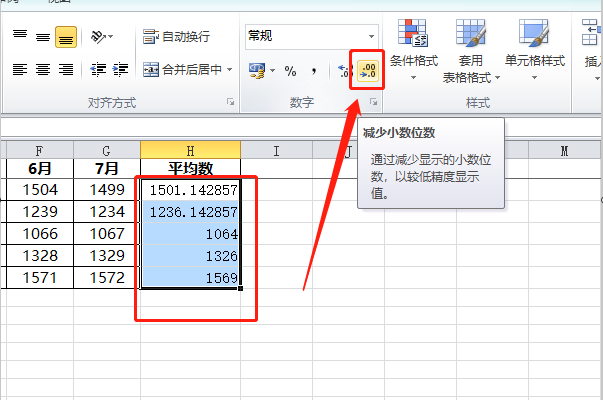Image resolution: width=603 pixels, height=400 pixels.
Task: Select the 6月 header cell
Action: click(x=40, y=168)
